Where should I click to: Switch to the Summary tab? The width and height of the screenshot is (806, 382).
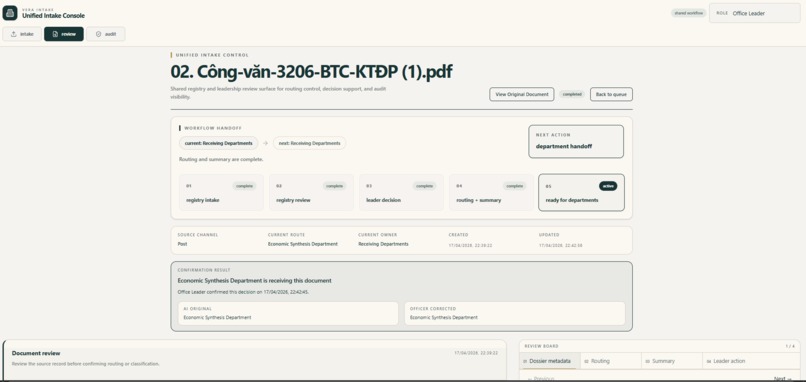click(672, 361)
